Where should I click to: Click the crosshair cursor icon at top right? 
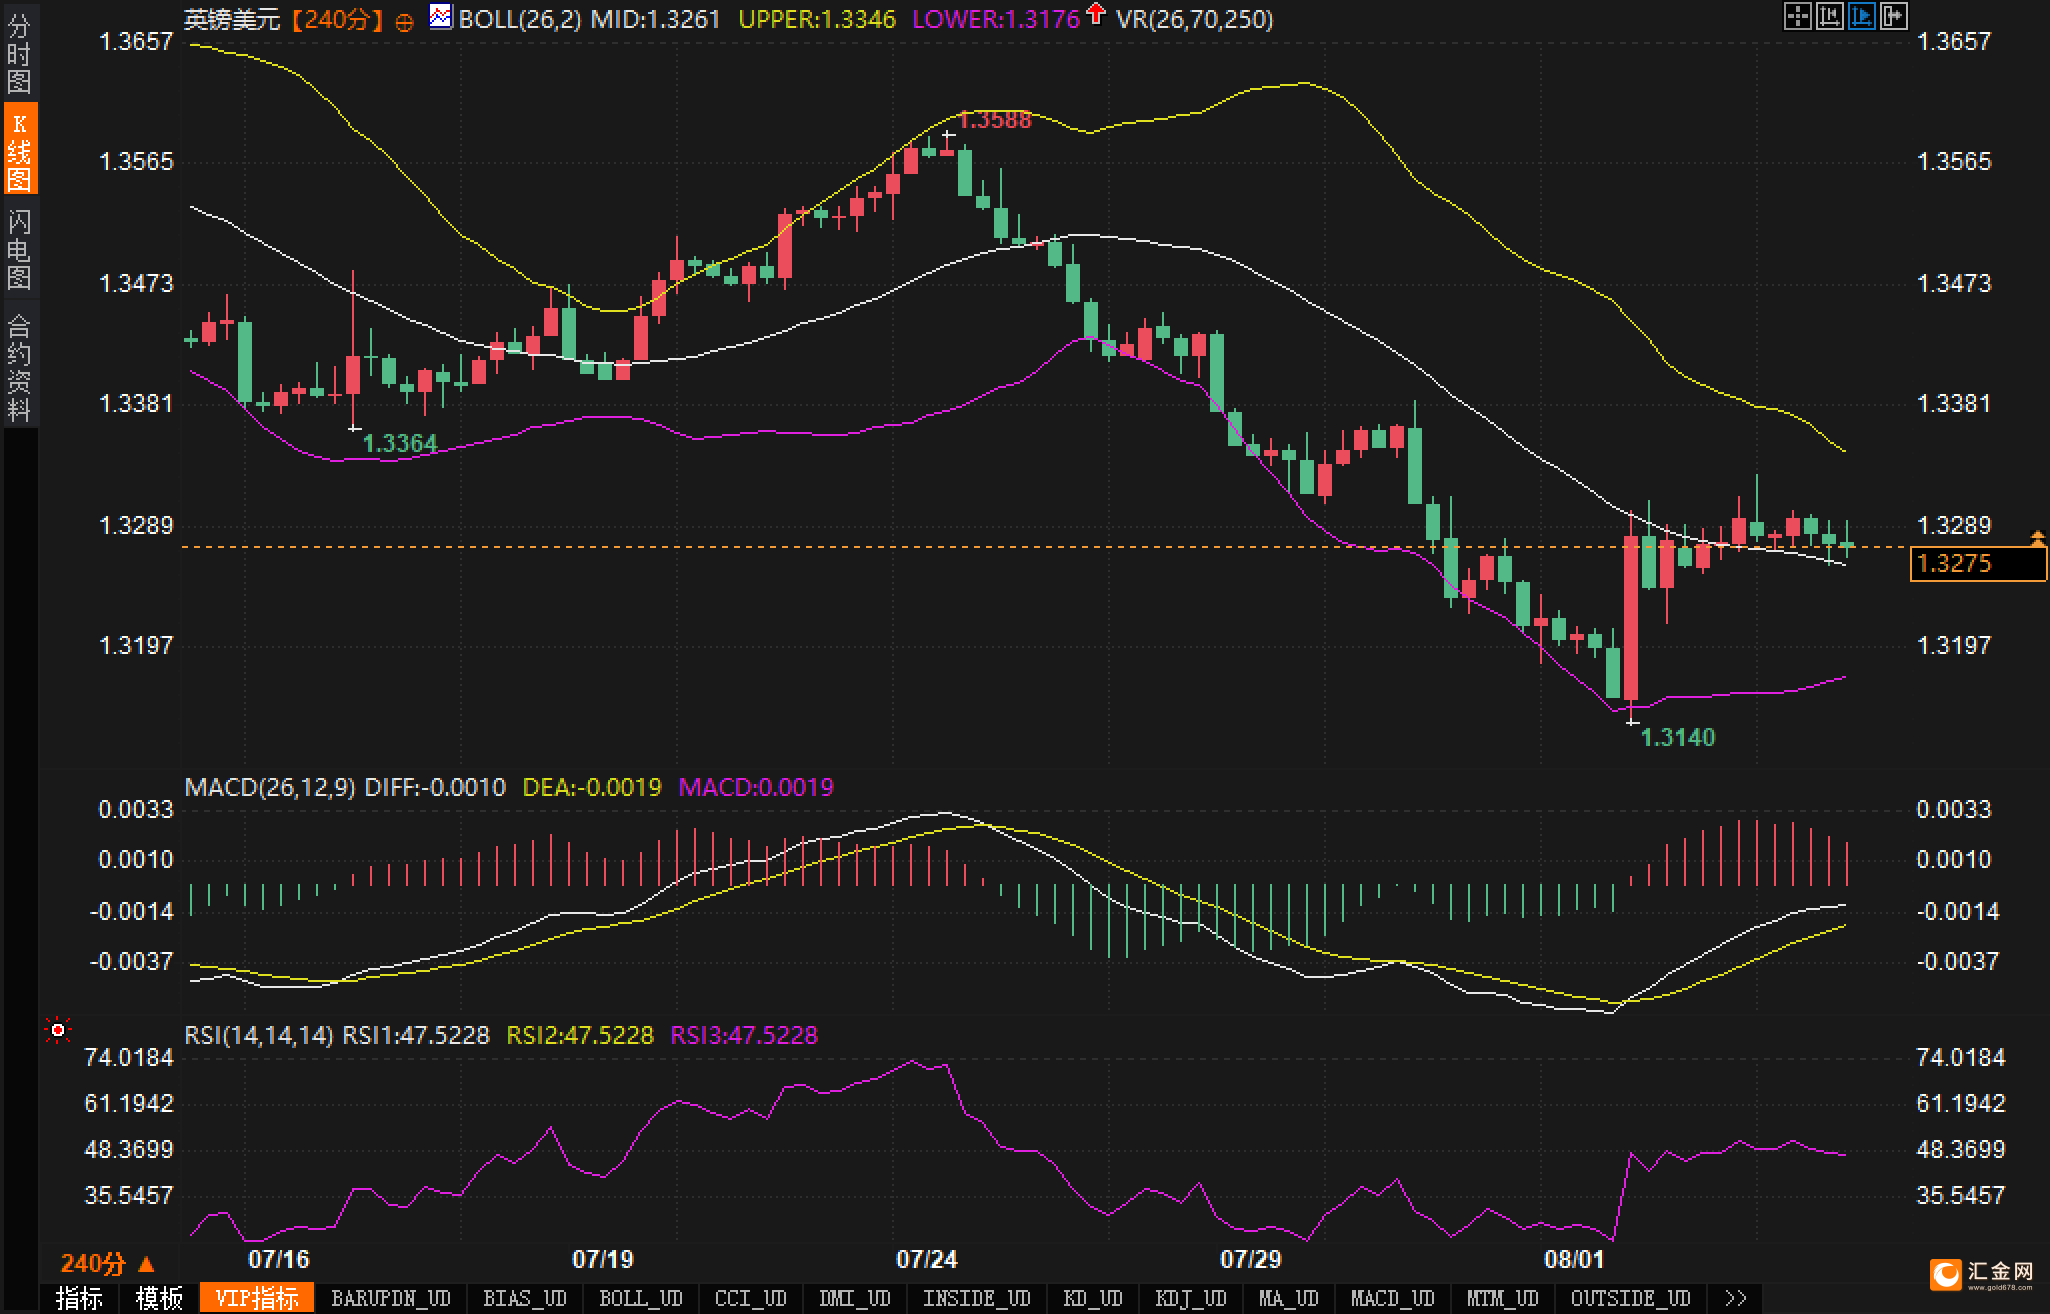coord(1797,16)
